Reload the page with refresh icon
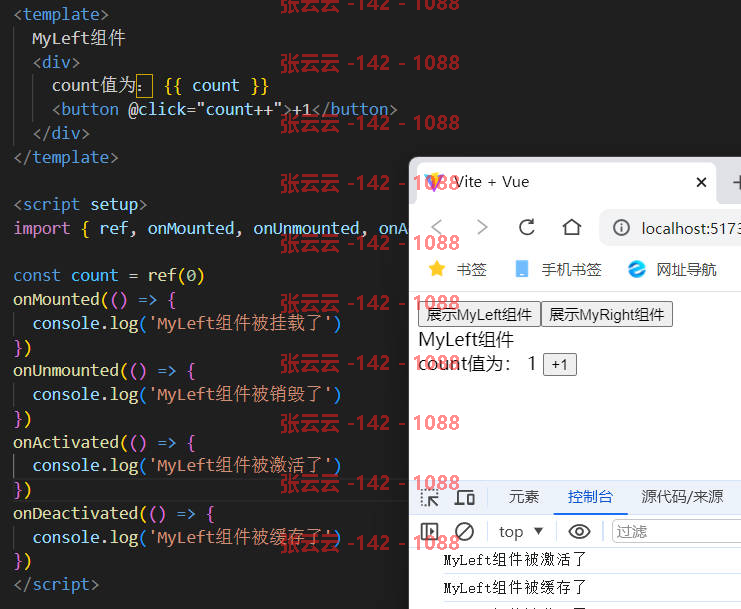 pos(526,227)
